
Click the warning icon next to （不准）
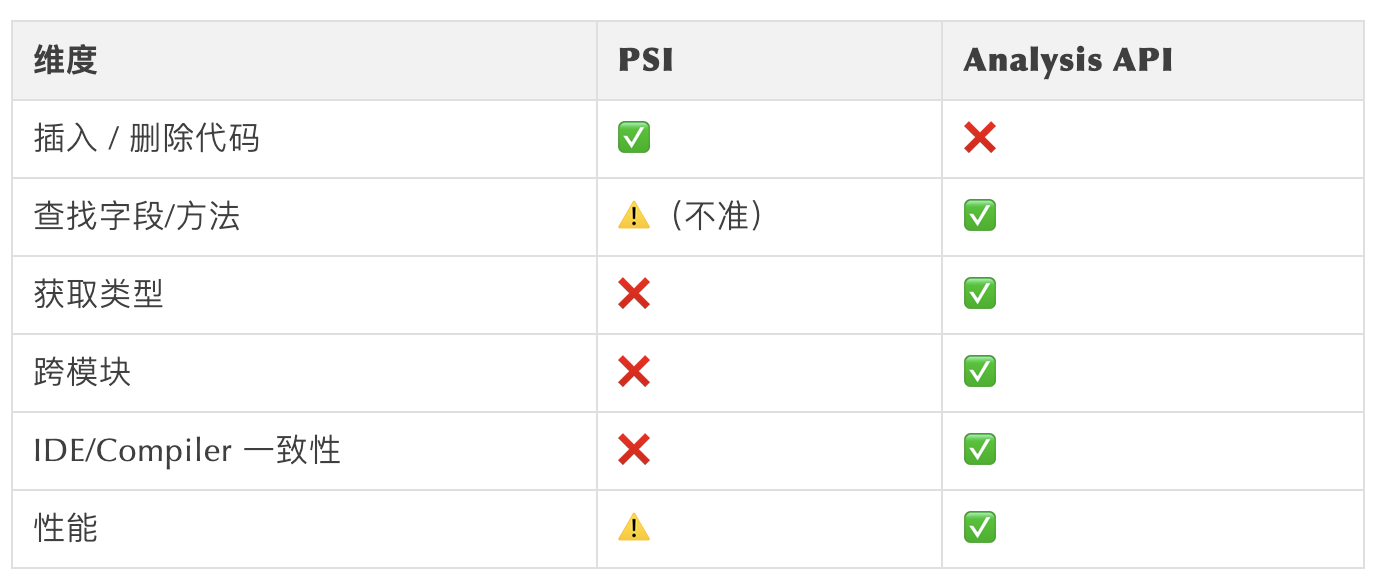634,216
